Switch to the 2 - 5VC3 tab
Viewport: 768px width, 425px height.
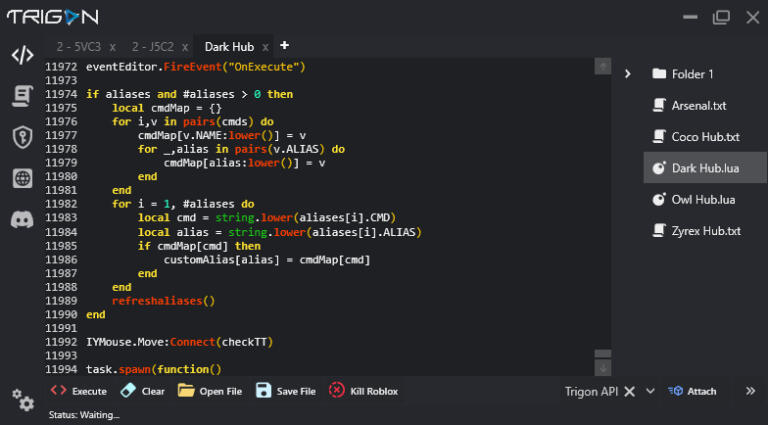[x=77, y=47]
